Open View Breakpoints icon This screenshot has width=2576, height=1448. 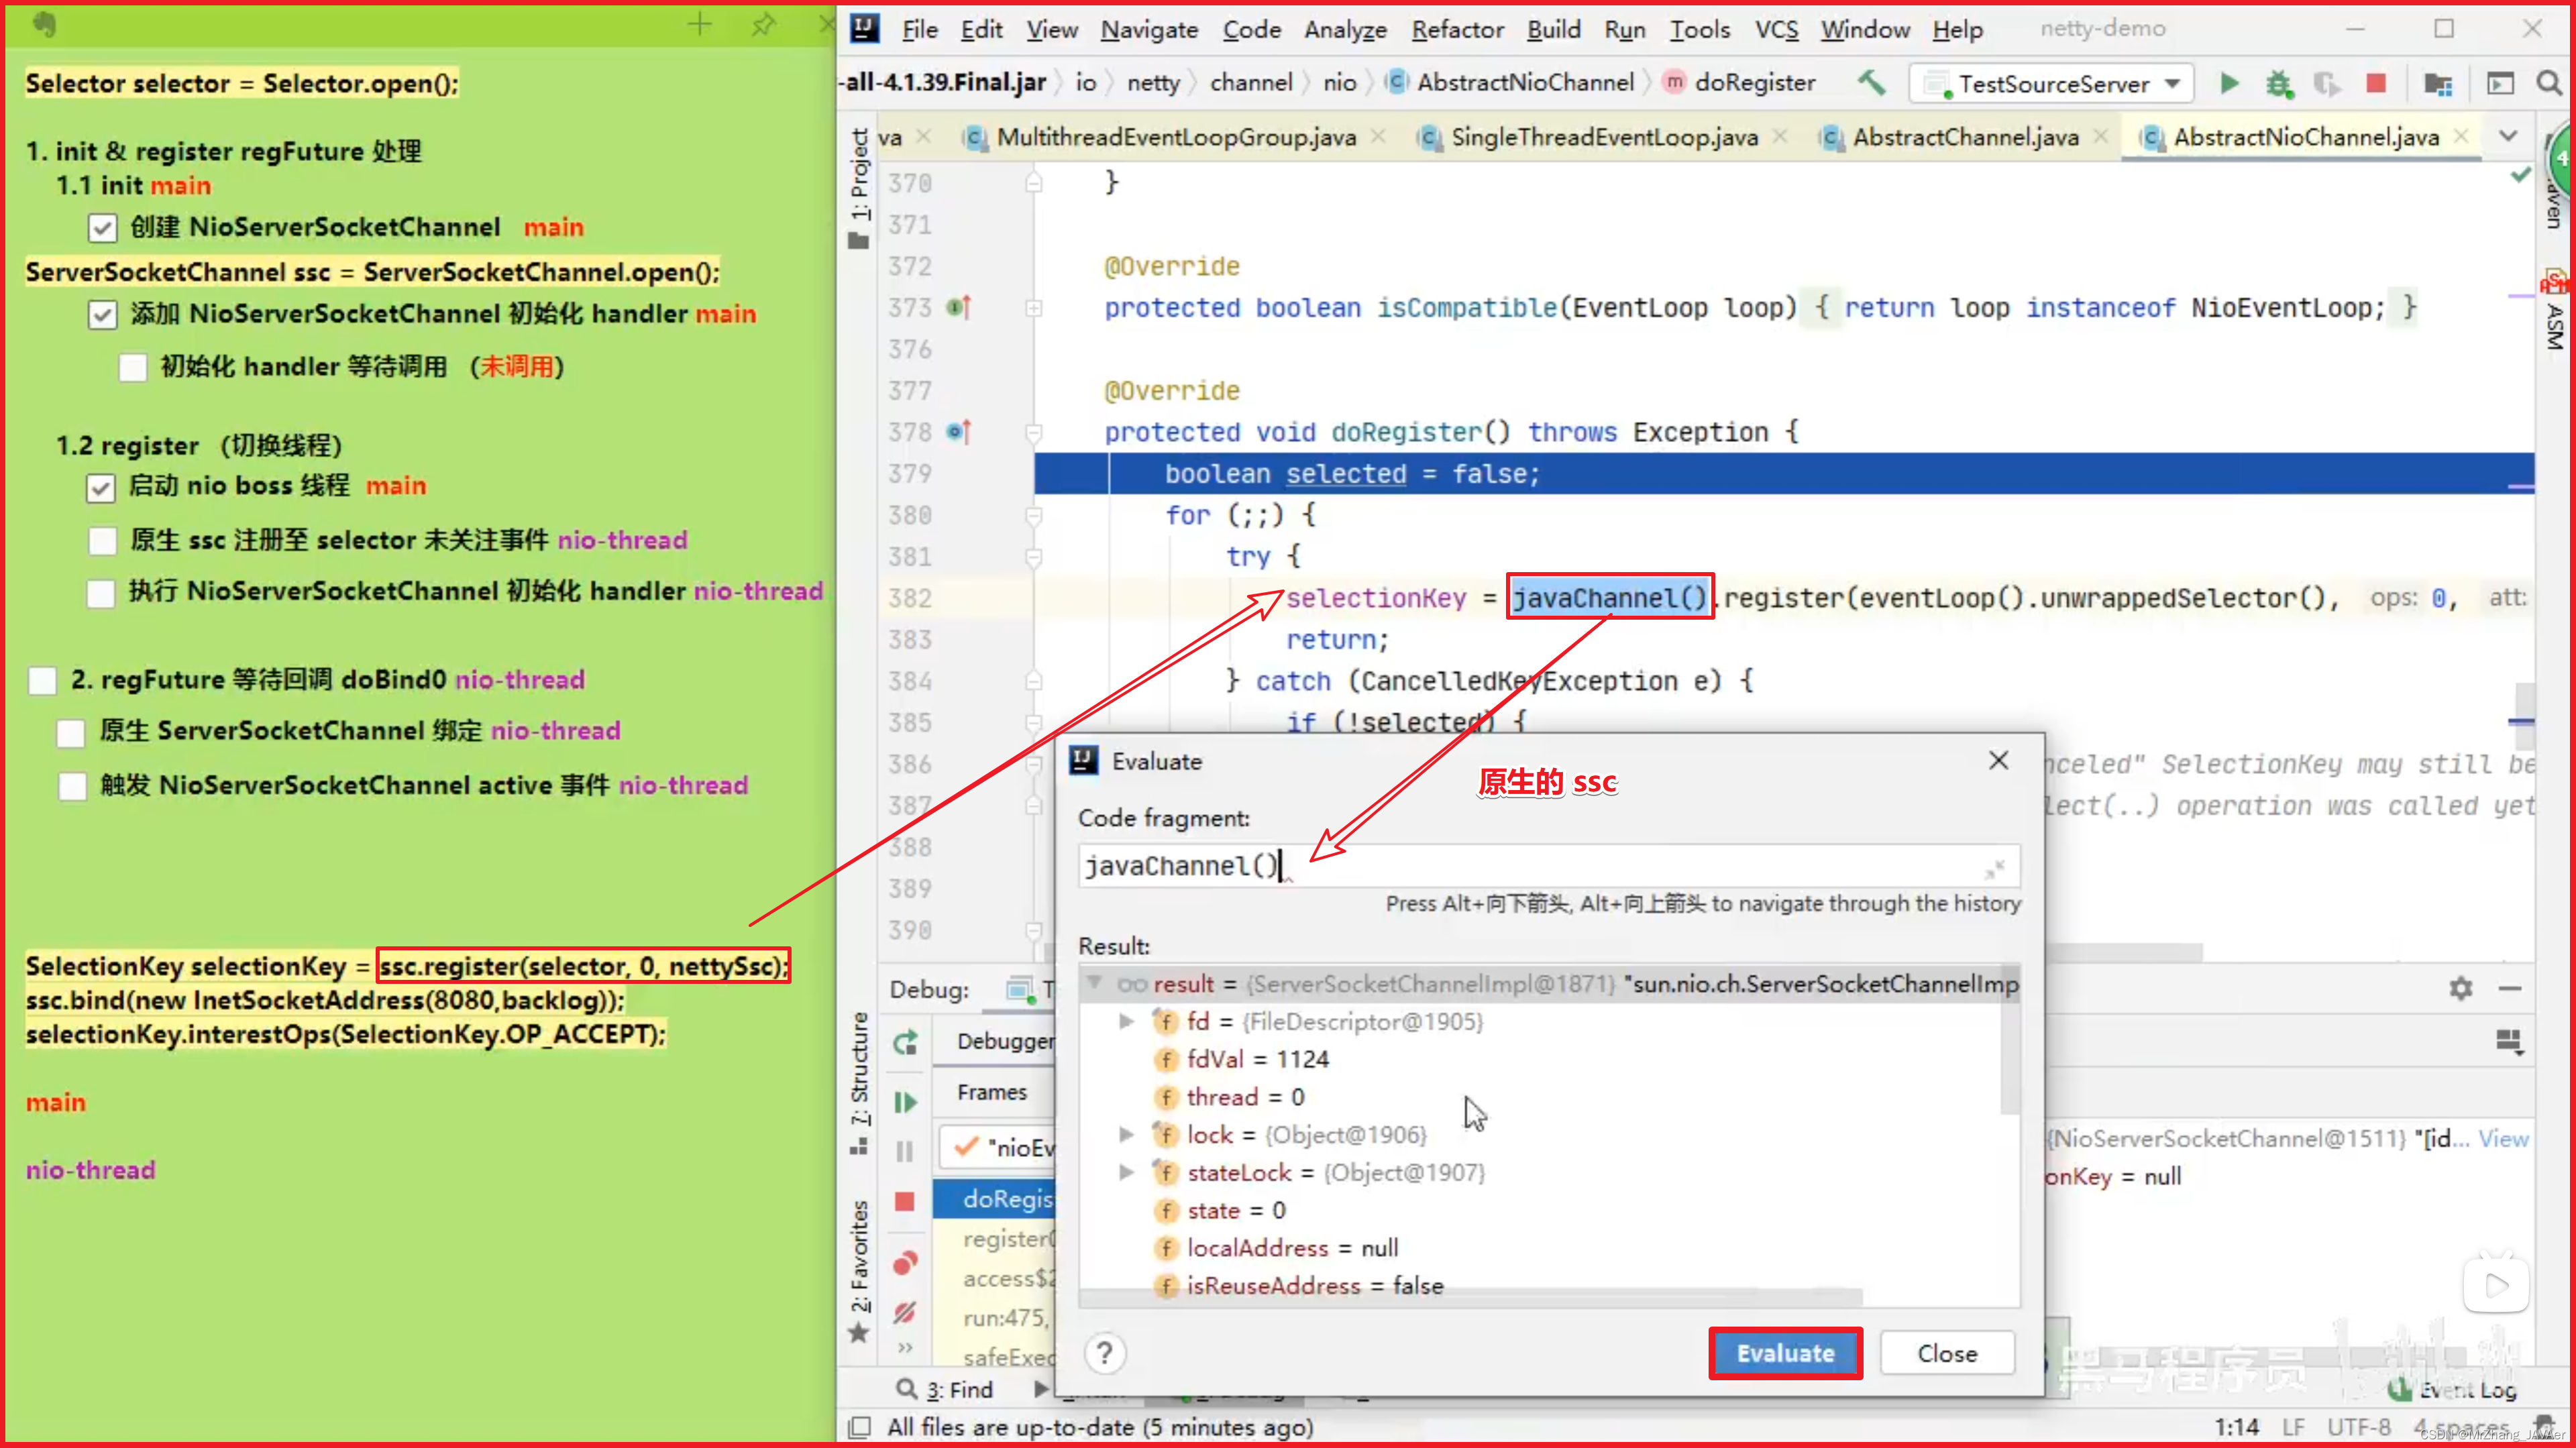coord(905,1263)
